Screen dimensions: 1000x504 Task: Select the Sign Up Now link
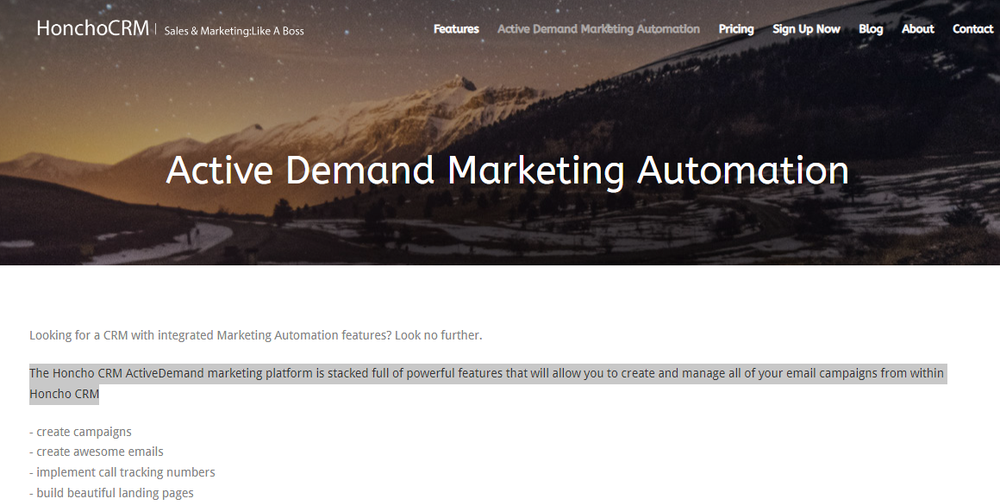point(806,29)
